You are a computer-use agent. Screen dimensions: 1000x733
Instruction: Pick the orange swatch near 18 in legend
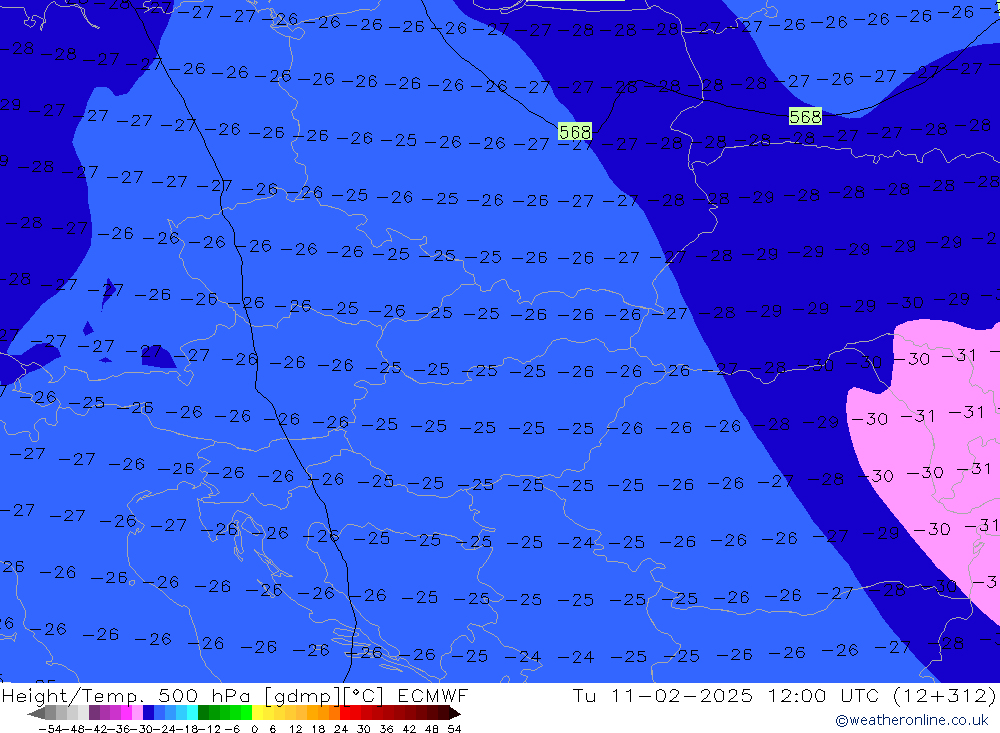[324, 713]
